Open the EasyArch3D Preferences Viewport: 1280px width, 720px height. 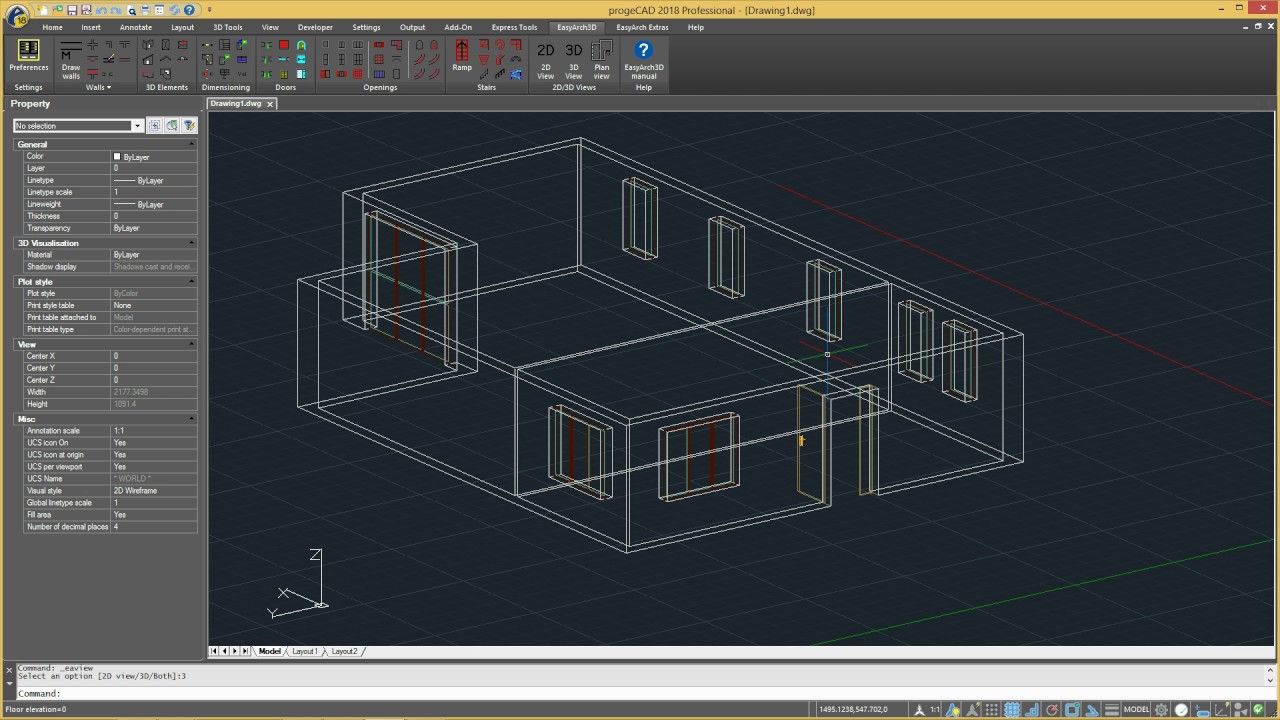coord(28,54)
